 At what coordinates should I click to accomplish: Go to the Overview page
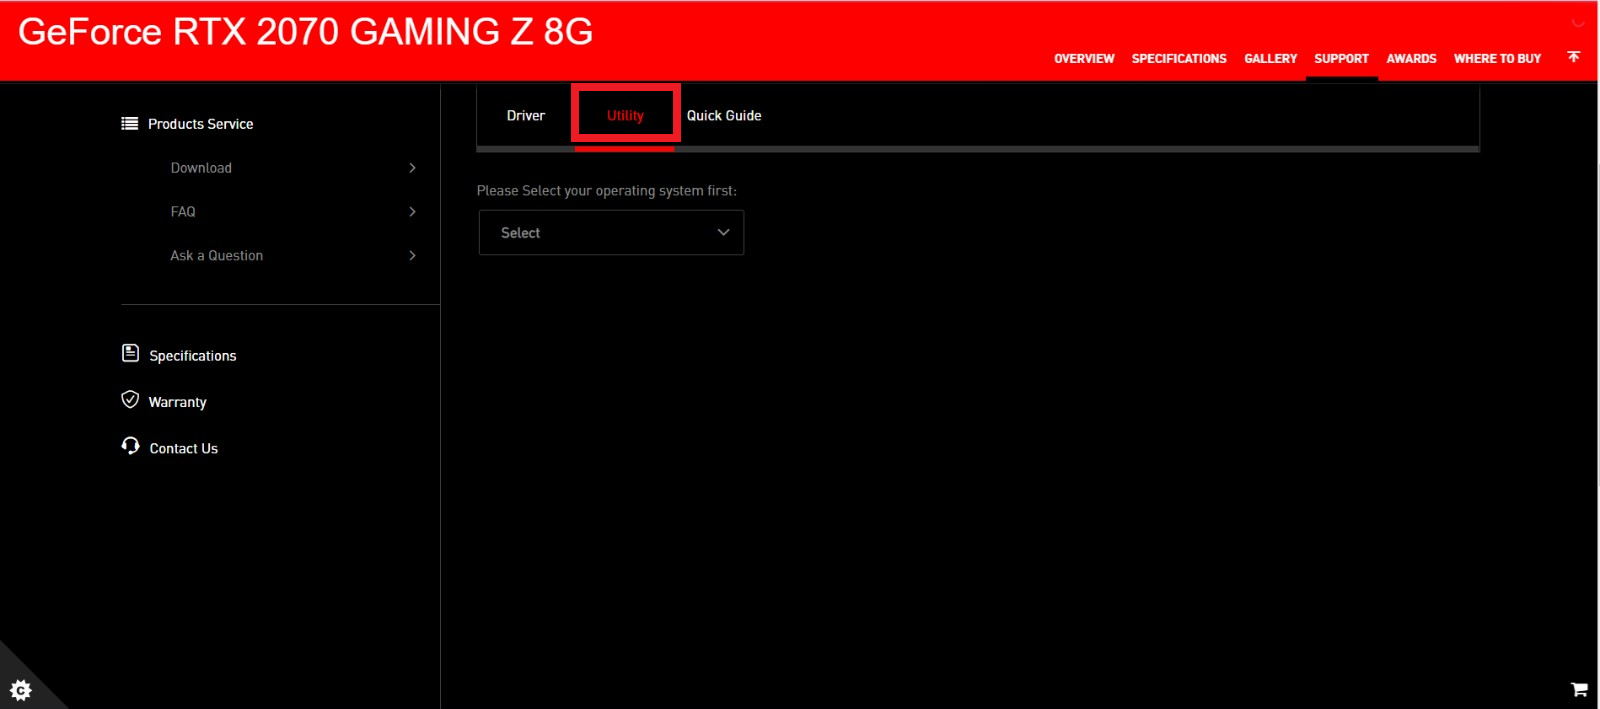tap(1084, 59)
